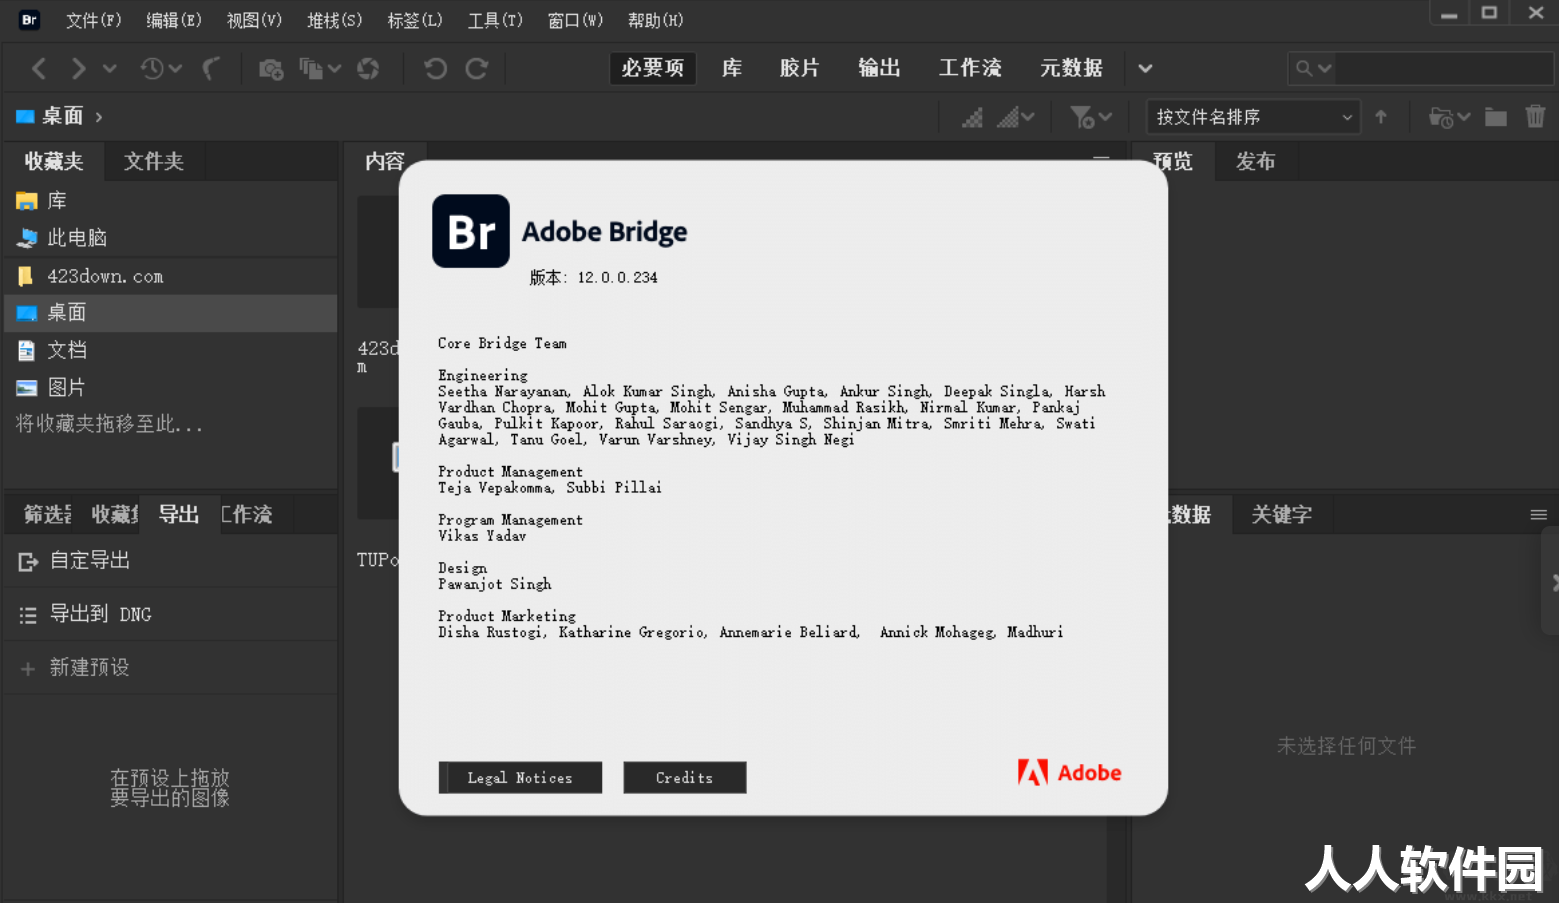Viewport: 1559px width, 903px height.
Task: Switch to the 胶片 workspace
Action: tap(800, 68)
